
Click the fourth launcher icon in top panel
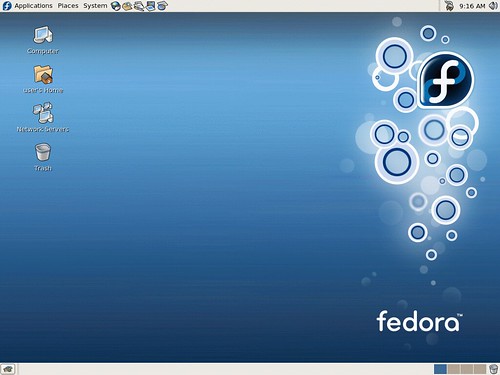pyautogui.click(x=150, y=6)
